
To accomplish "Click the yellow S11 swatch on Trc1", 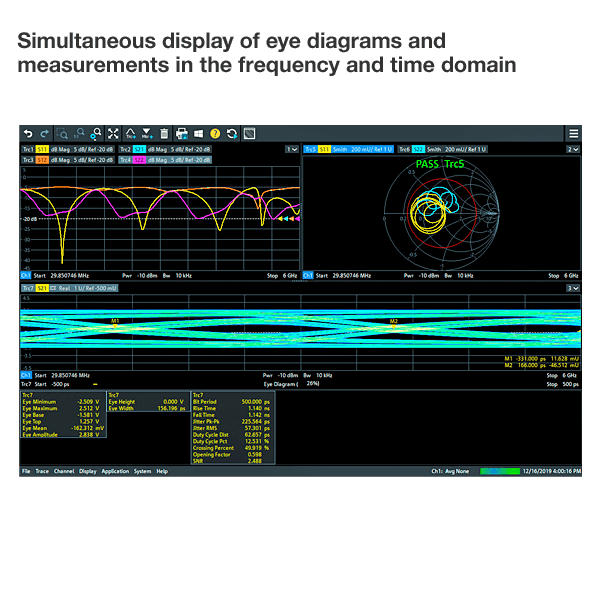I will 42,149.
